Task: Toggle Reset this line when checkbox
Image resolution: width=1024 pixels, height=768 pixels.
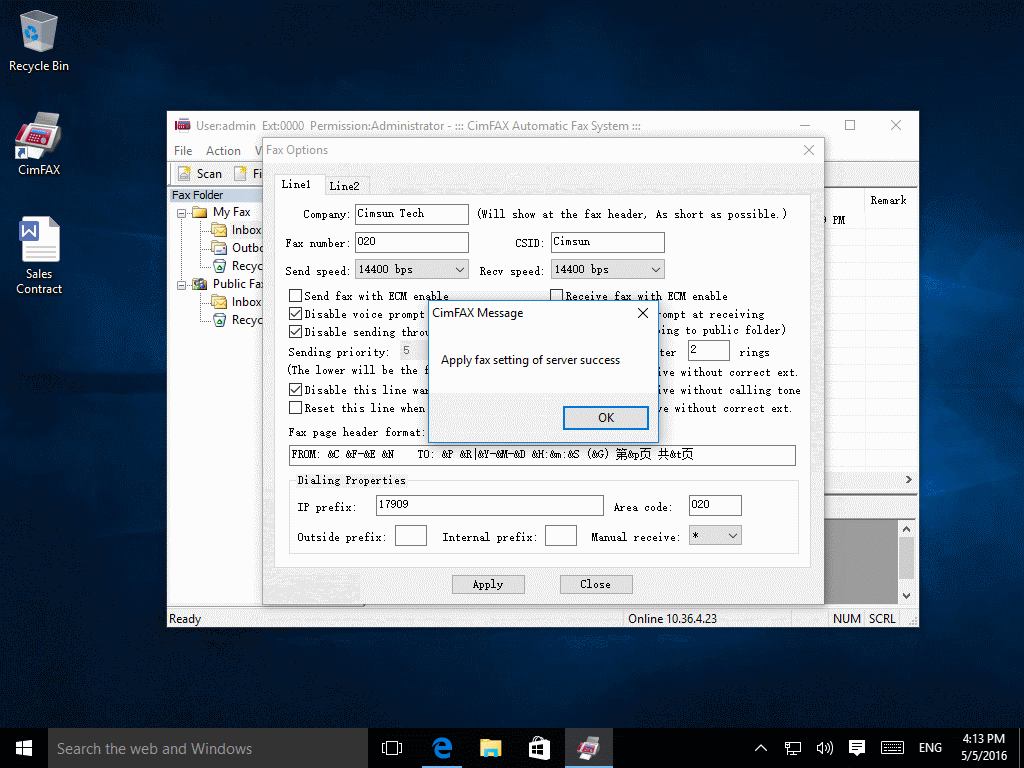Action: [296, 408]
